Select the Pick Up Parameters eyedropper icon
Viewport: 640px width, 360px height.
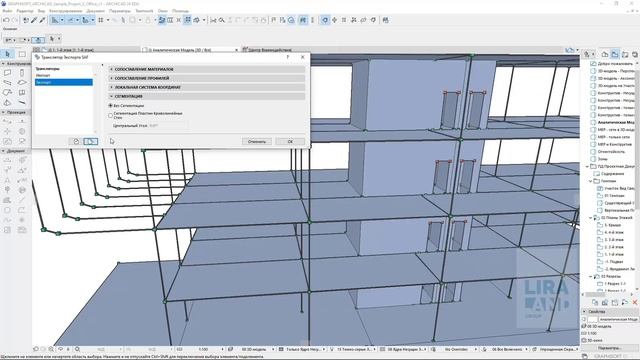(34, 20)
